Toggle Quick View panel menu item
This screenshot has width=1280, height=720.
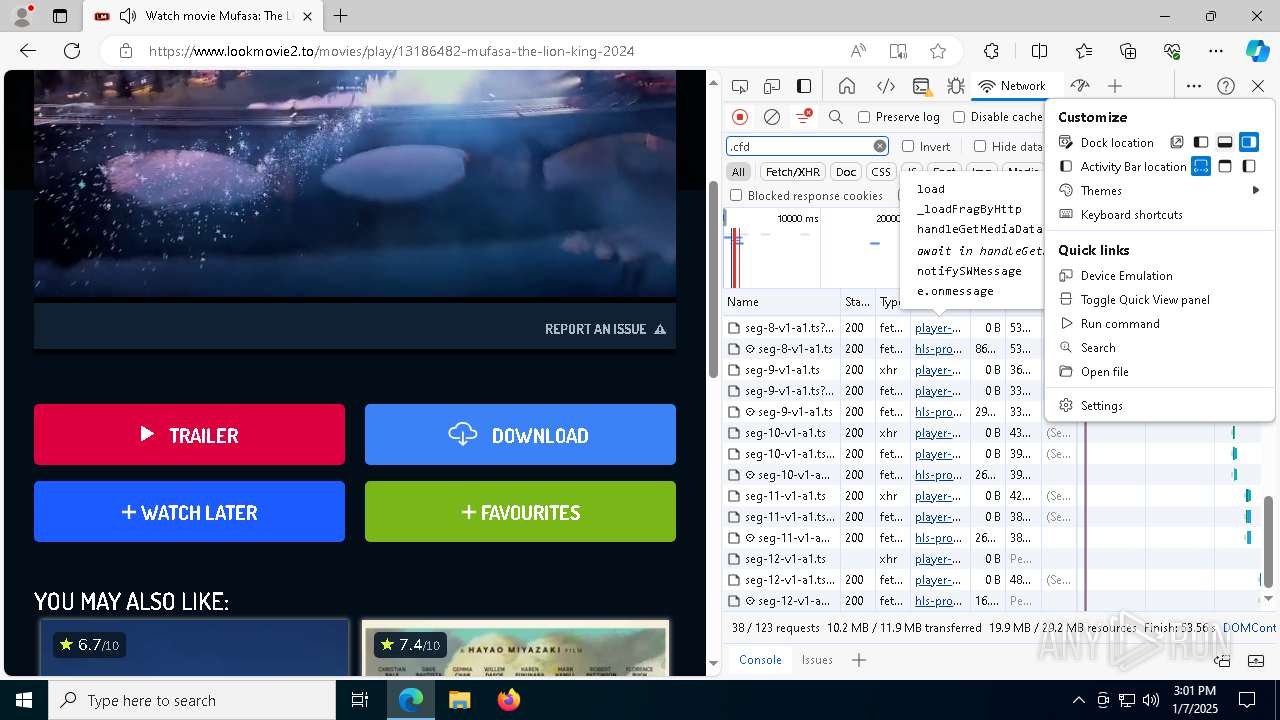pos(1160,299)
